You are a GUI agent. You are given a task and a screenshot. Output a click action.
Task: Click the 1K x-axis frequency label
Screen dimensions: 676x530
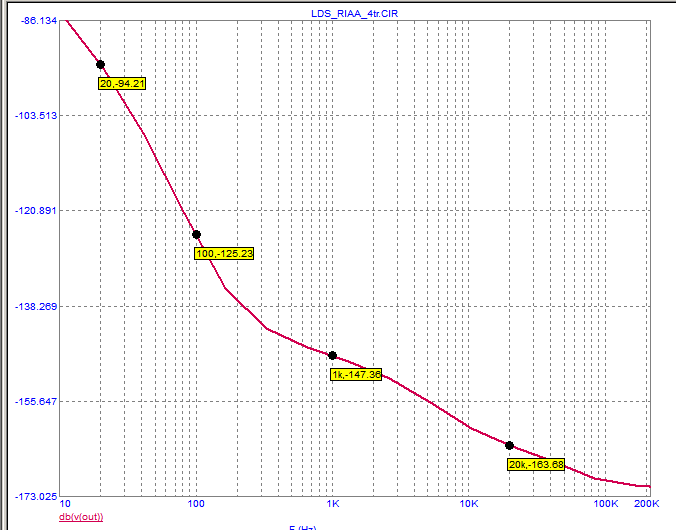point(332,504)
